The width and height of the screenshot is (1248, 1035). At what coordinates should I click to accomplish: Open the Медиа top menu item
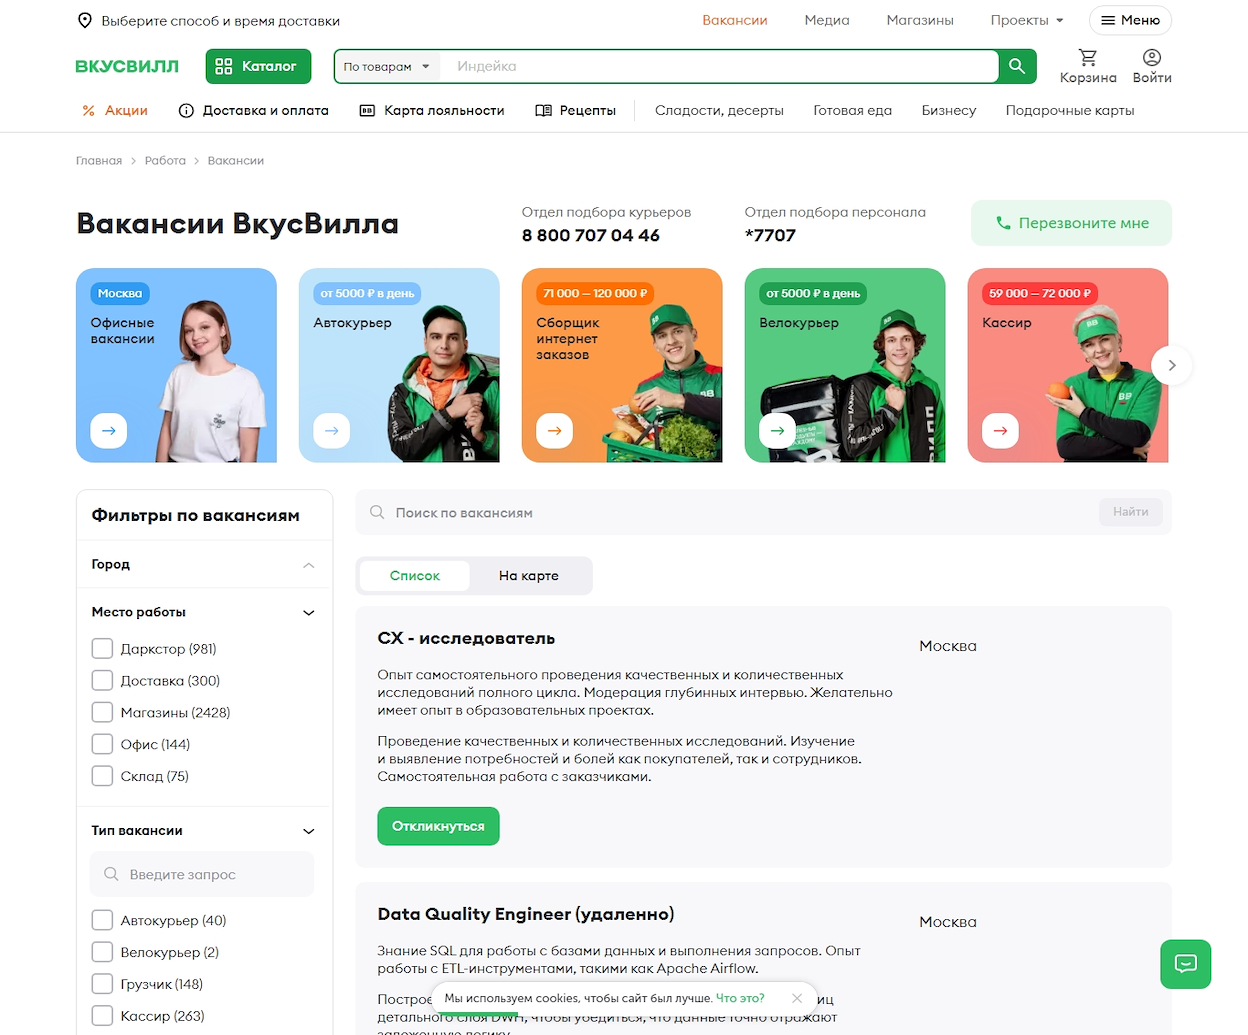point(827,20)
